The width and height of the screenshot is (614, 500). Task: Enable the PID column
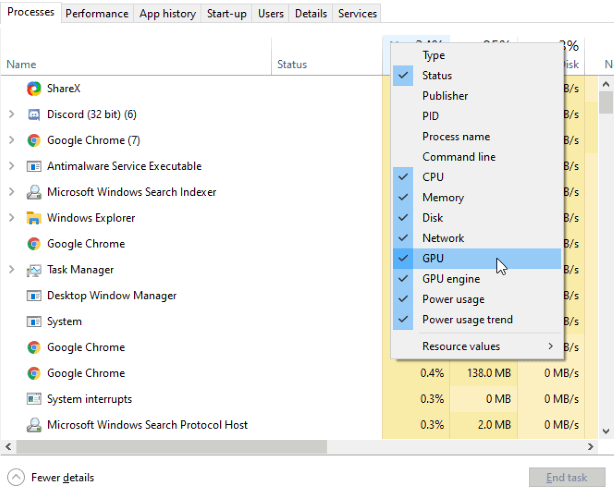tap(477, 116)
